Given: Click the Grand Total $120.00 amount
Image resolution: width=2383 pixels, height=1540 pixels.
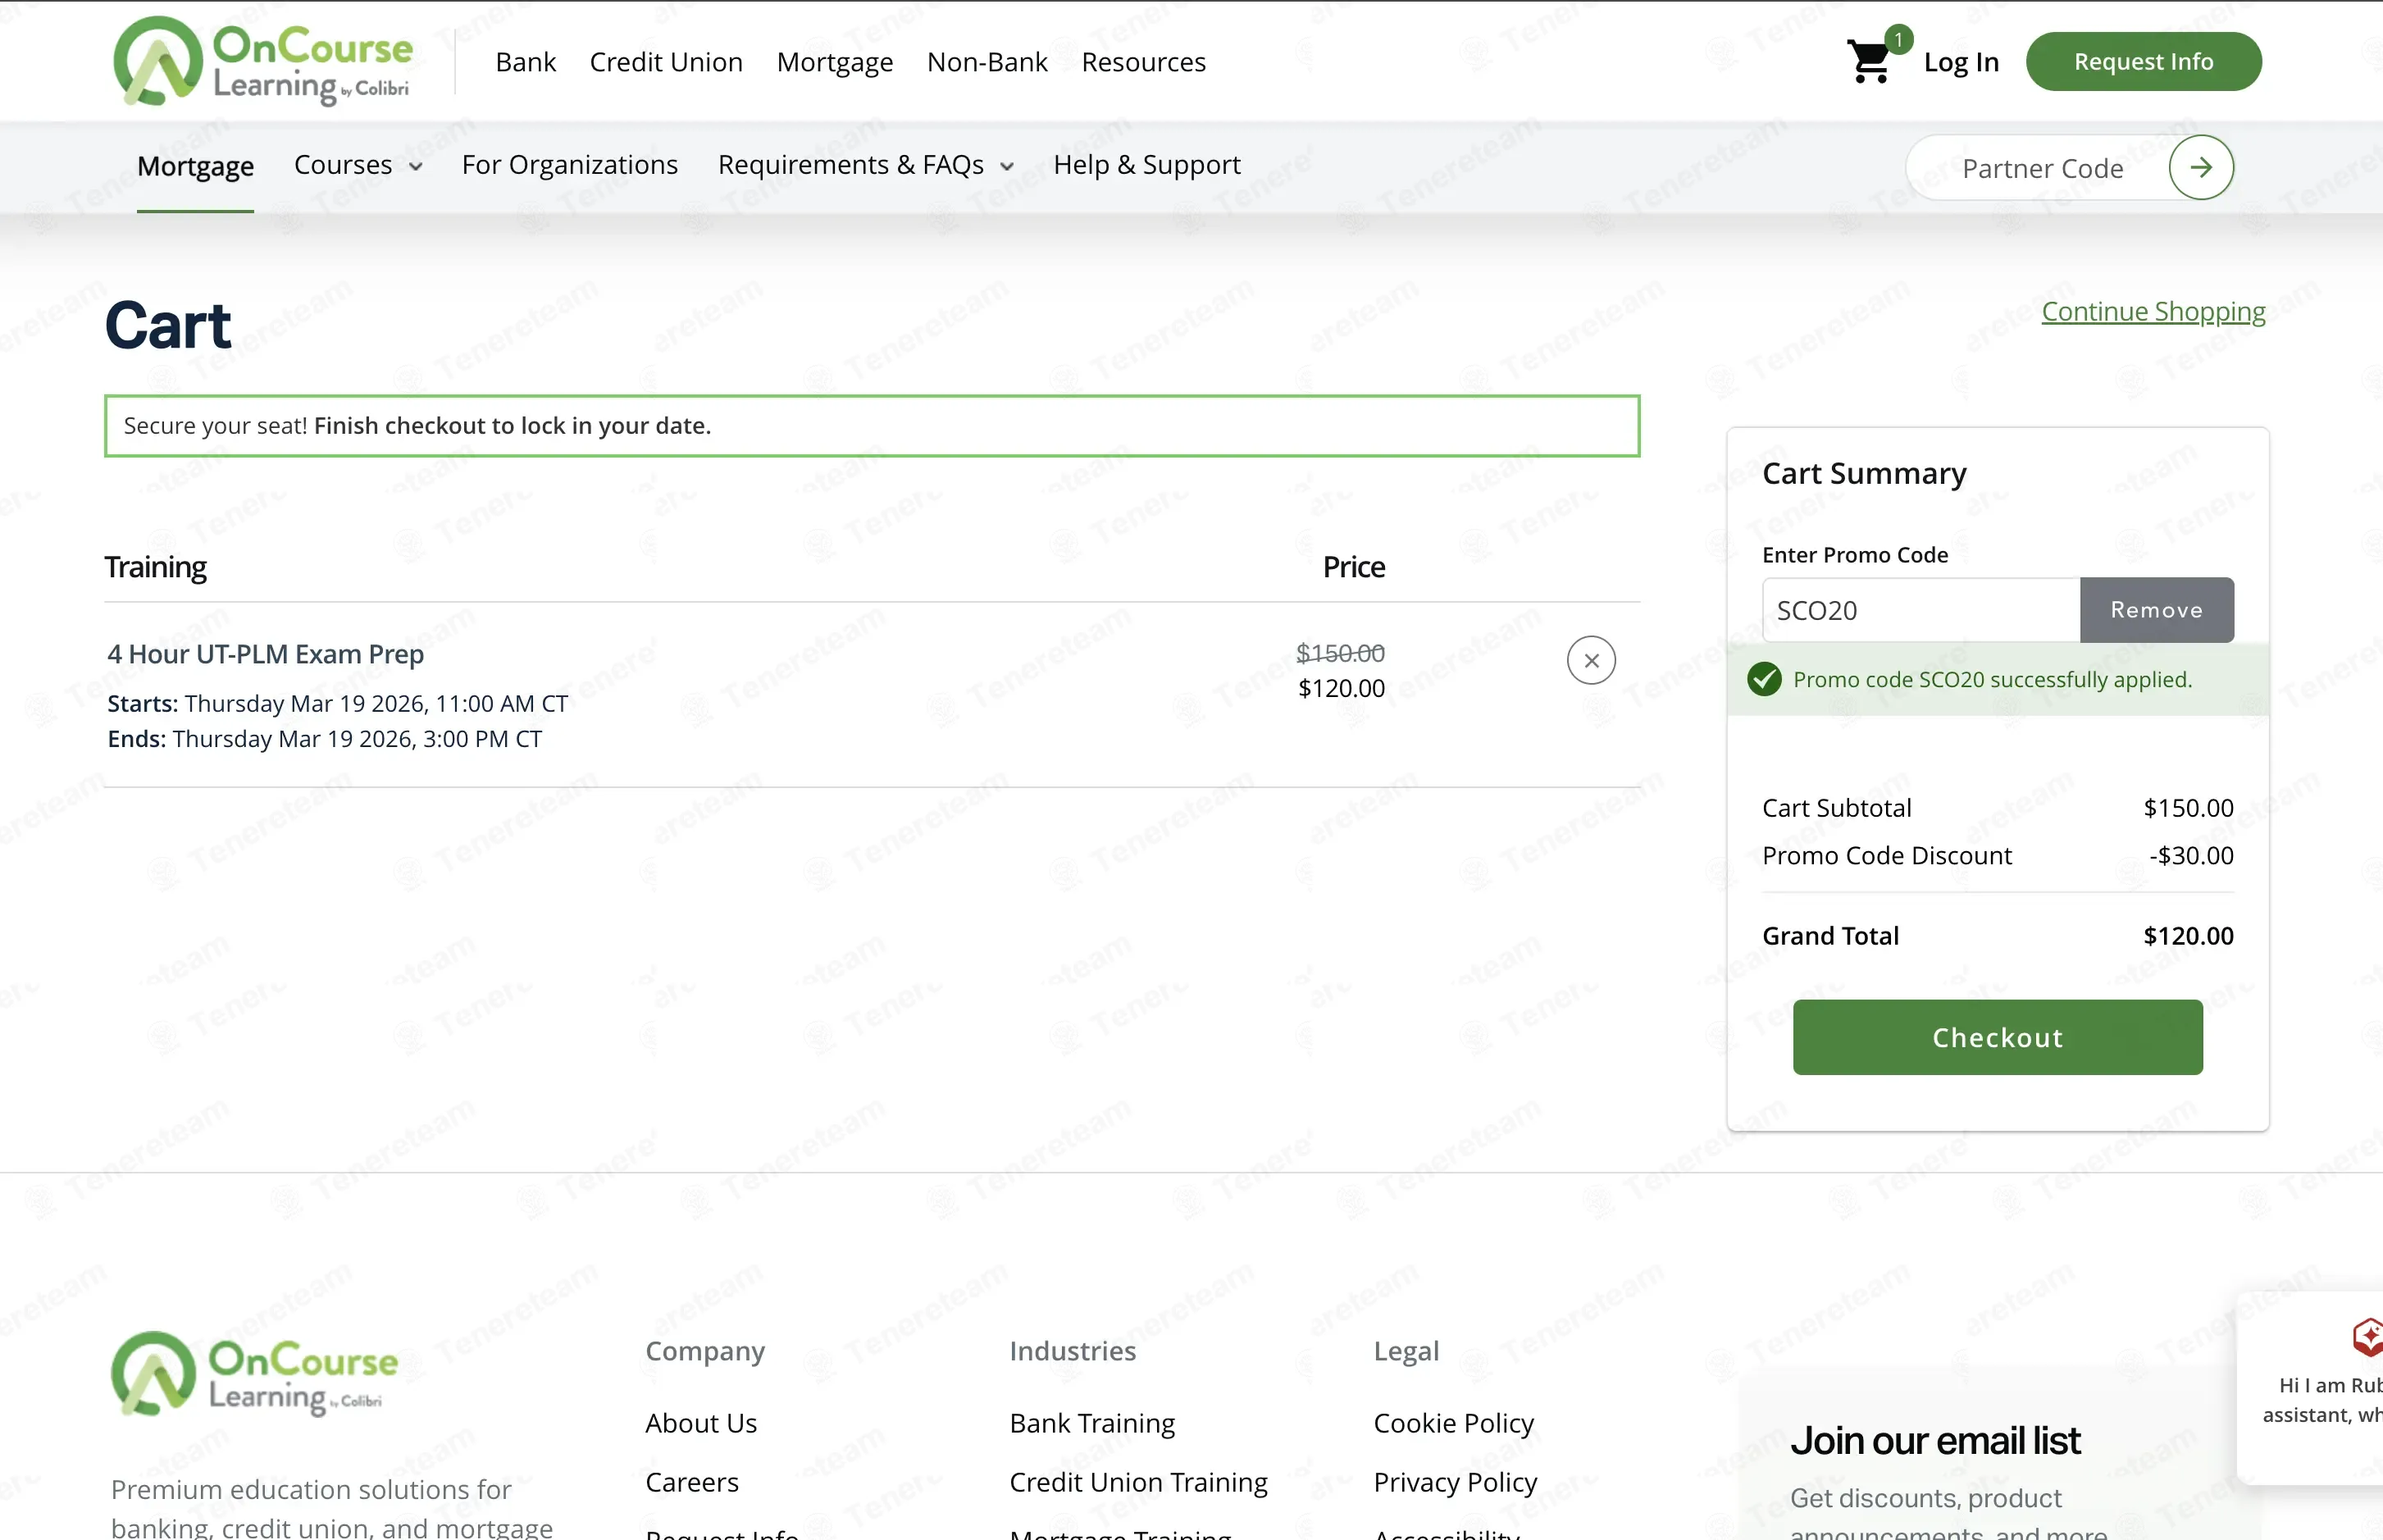Looking at the screenshot, I should click(2188, 936).
